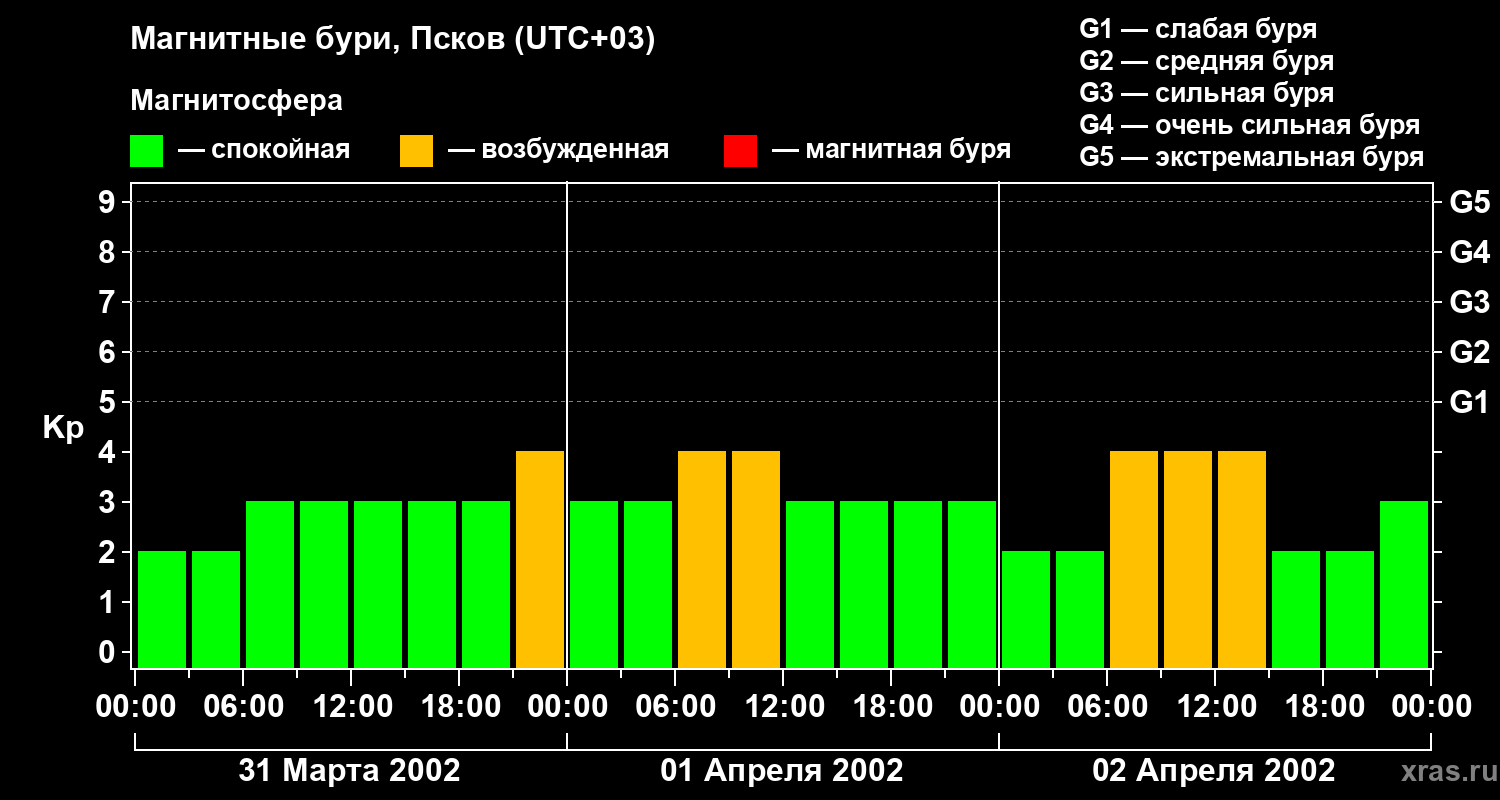The width and height of the screenshot is (1500, 800).
Task: Click the "G1 — слабая буря" legend line
Action: (x=1198, y=29)
